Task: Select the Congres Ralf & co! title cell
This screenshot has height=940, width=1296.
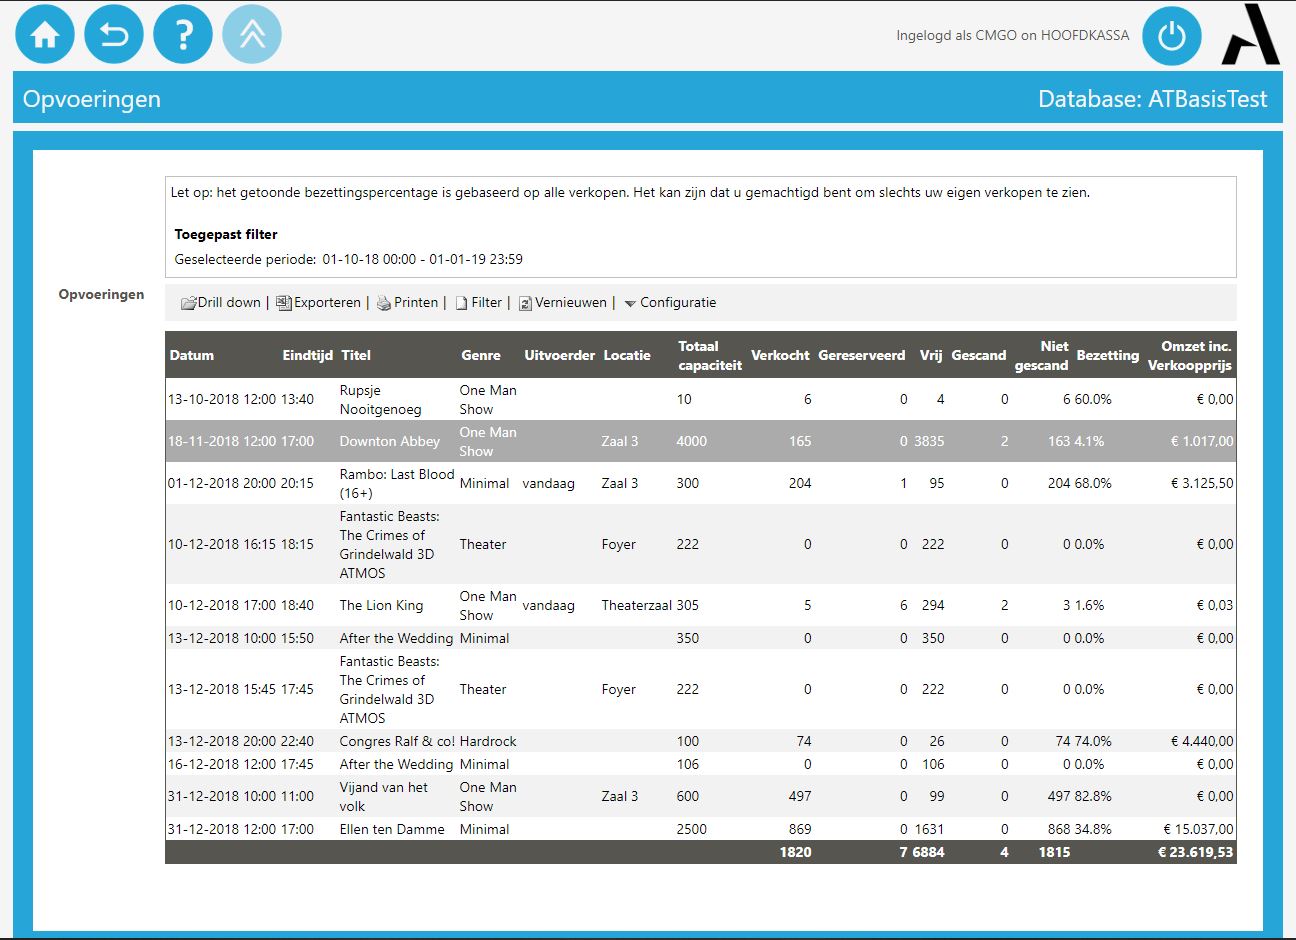Action: coord(397,741)
